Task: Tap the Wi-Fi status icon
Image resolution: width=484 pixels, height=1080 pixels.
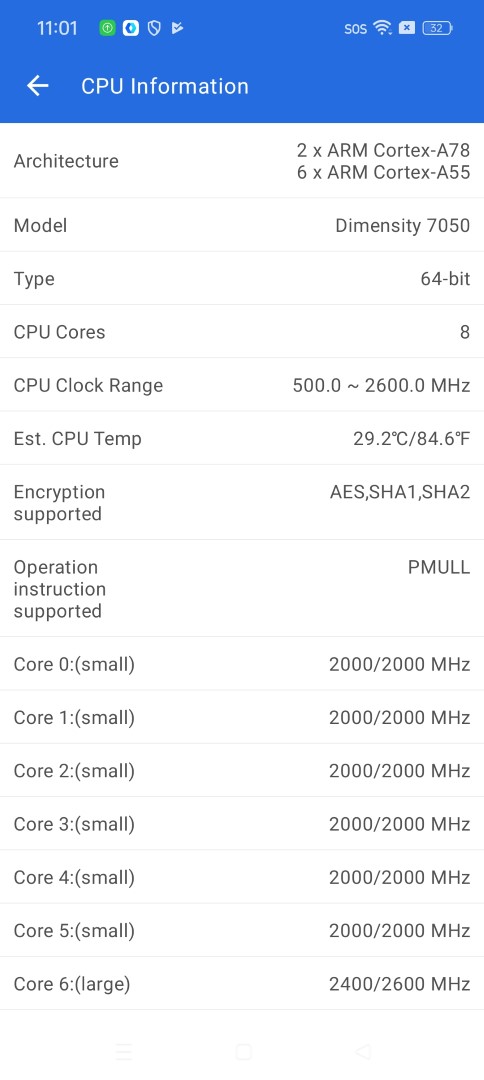Action: click(x=382, y=28)
